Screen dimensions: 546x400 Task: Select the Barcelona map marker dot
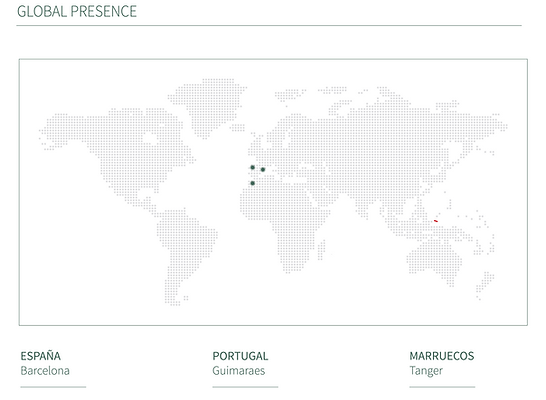[x=263, y=170]
